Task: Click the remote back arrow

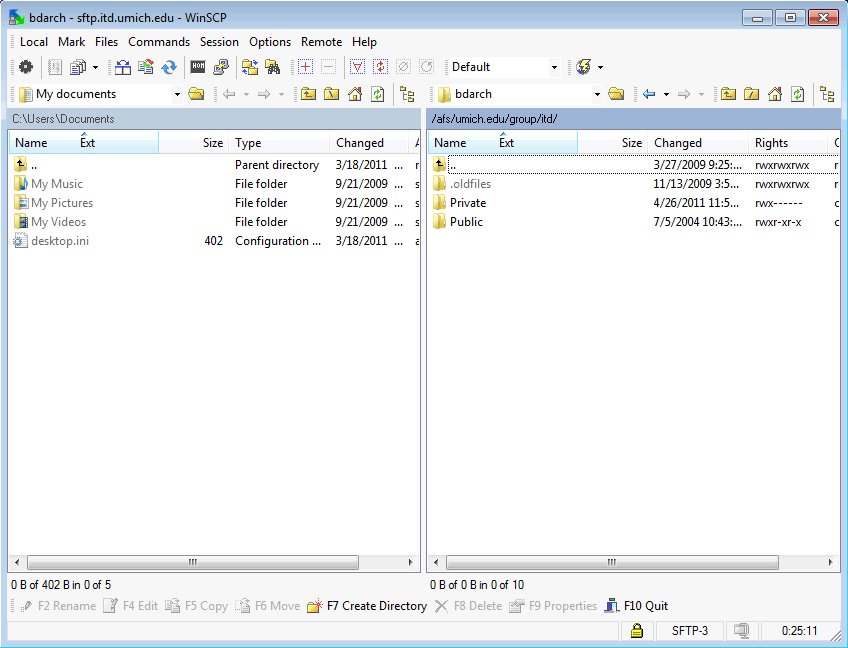Action: 650,94
